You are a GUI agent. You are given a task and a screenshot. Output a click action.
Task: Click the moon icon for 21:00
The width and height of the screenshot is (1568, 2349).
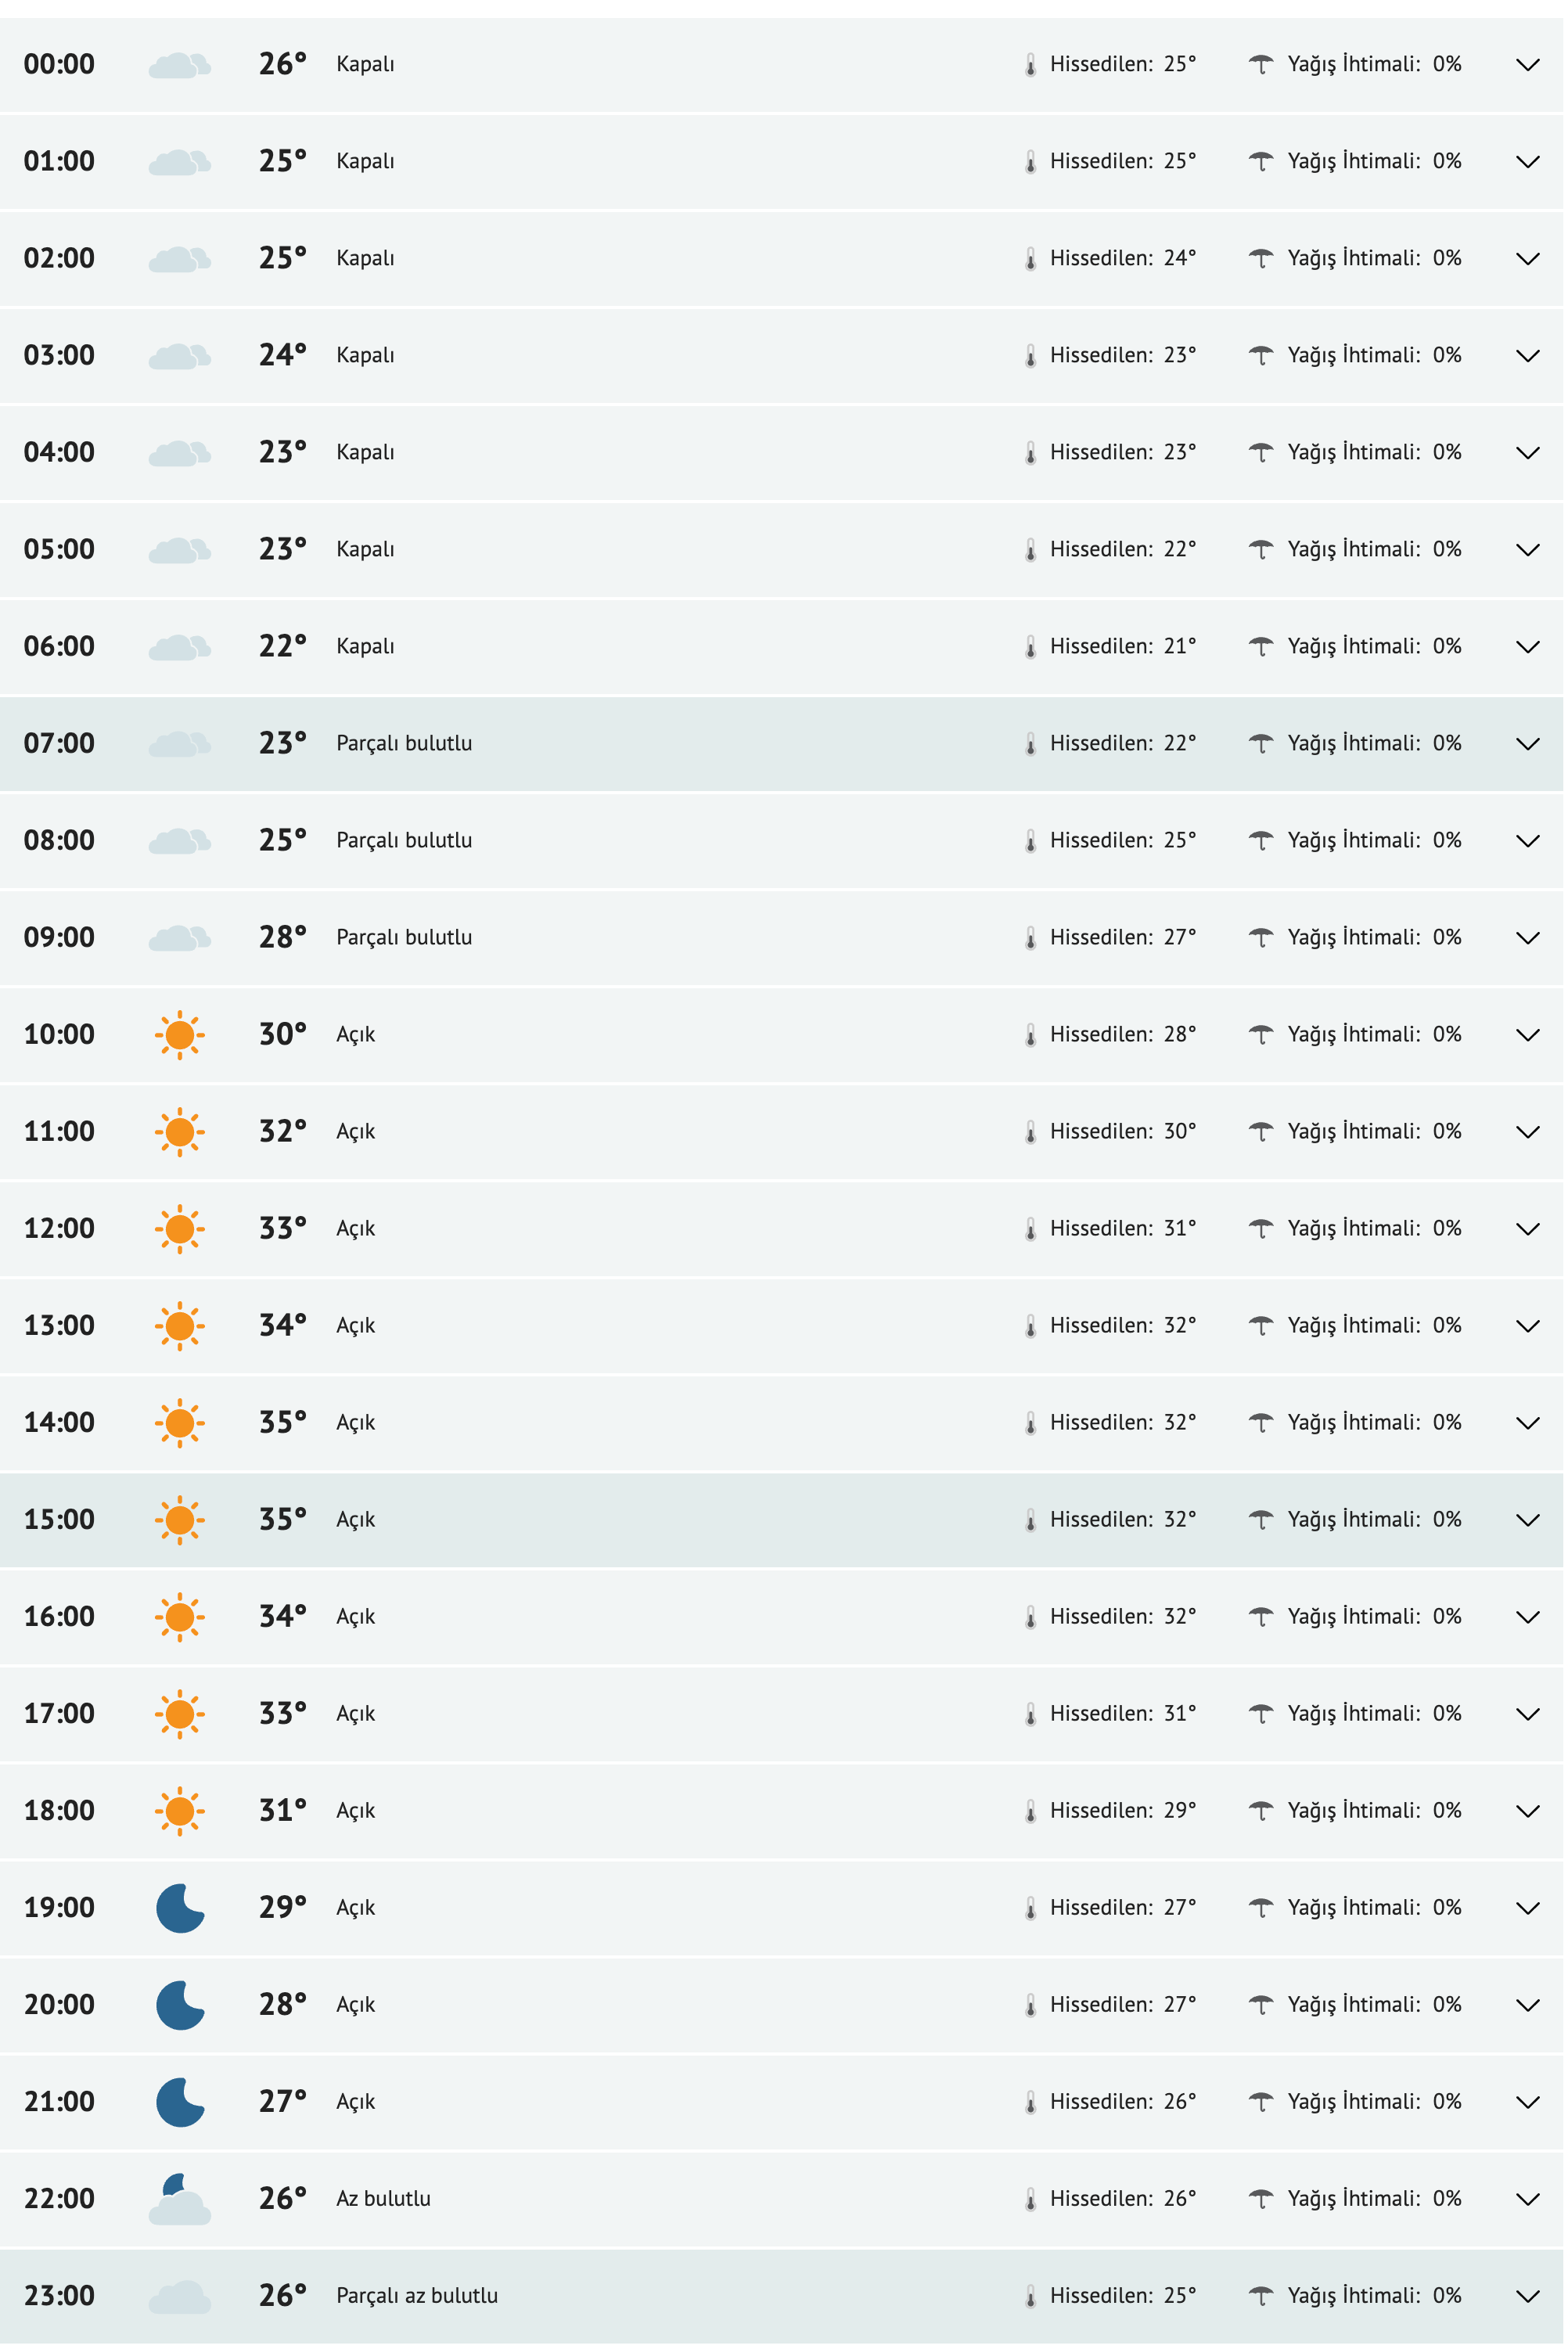click(181, 2100)
